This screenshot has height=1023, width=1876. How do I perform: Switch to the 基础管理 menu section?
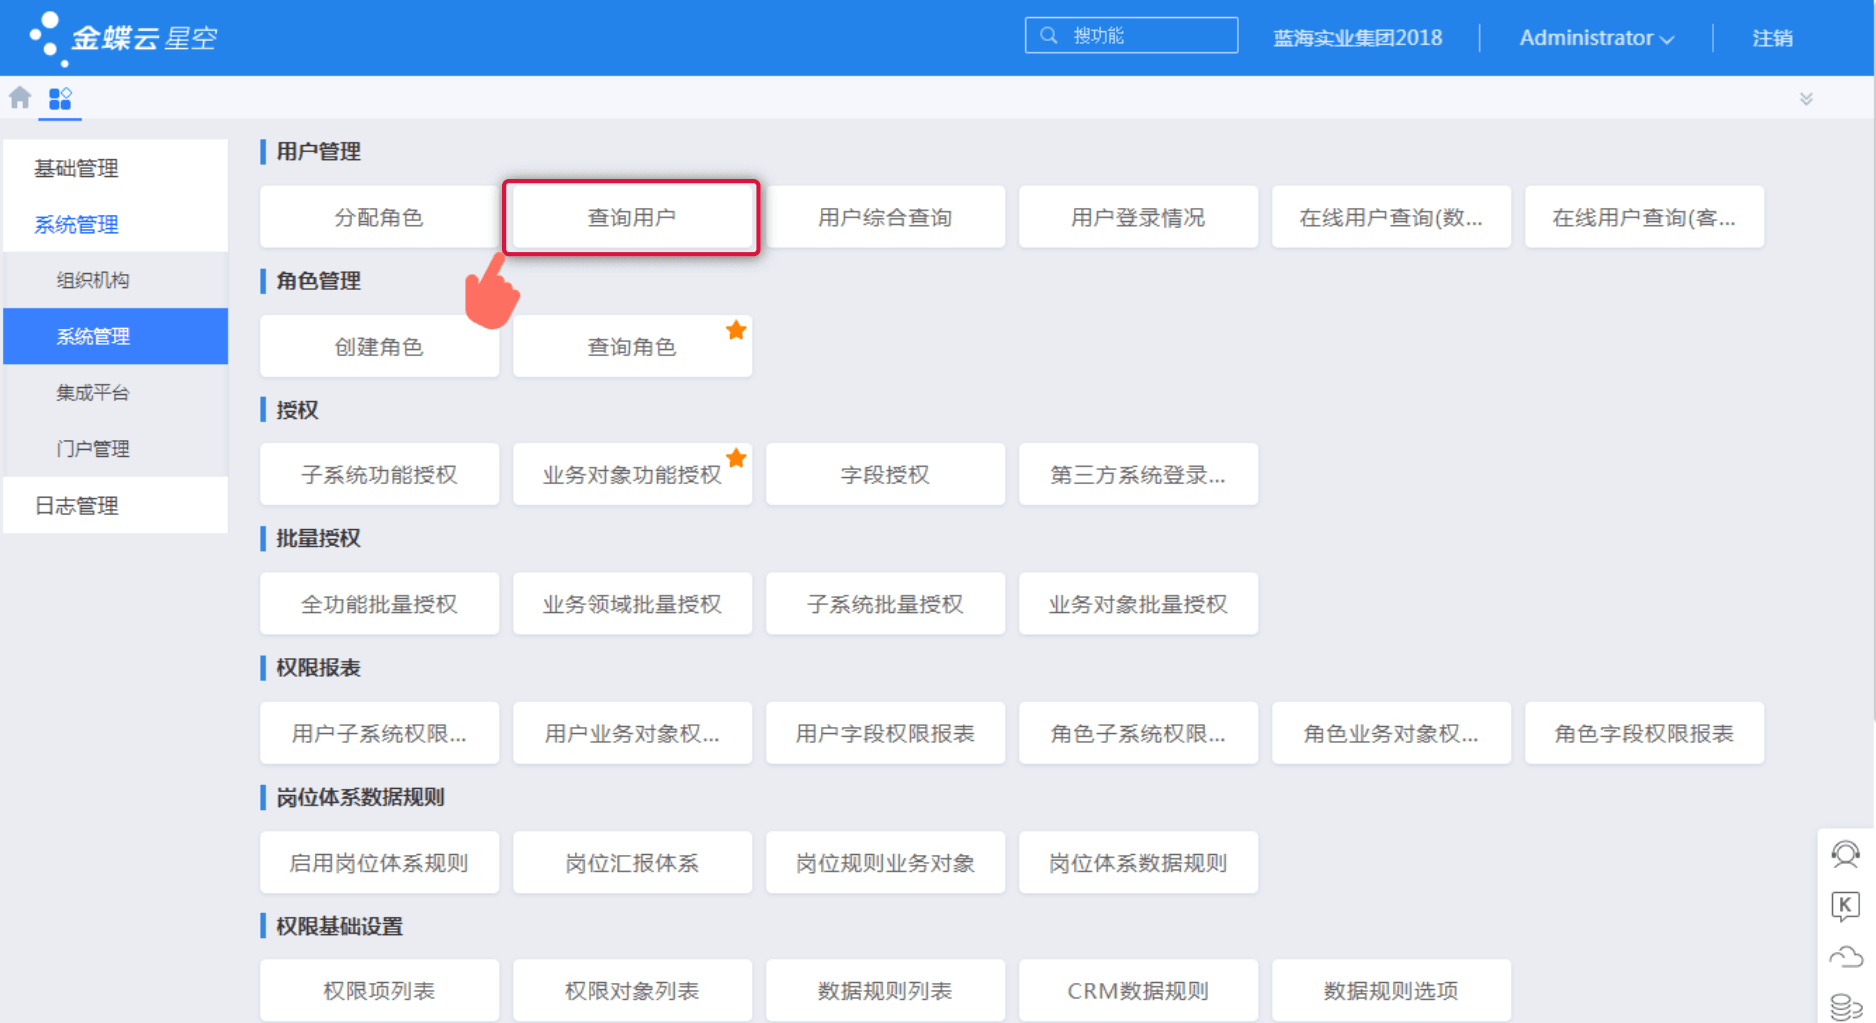point(77,168)
